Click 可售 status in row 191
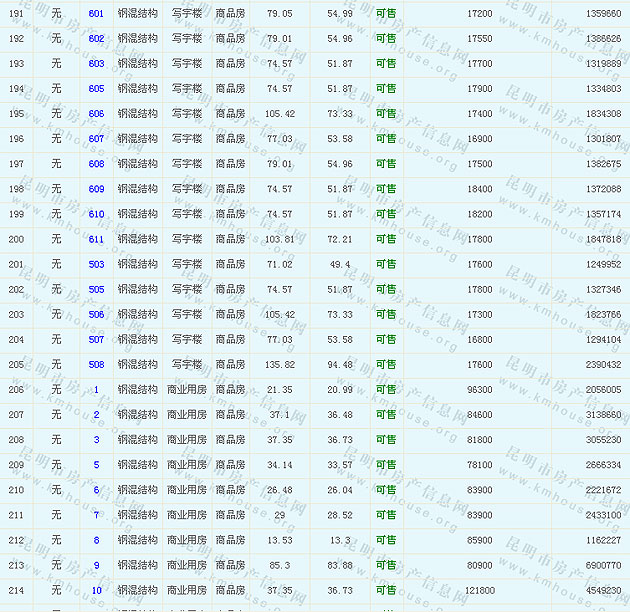 click(x=386, y=13)
